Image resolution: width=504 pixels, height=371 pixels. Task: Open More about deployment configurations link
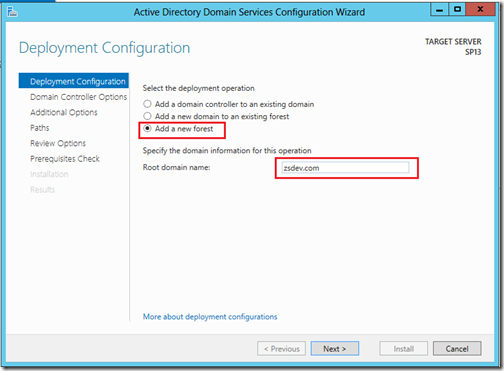point(210,317)
